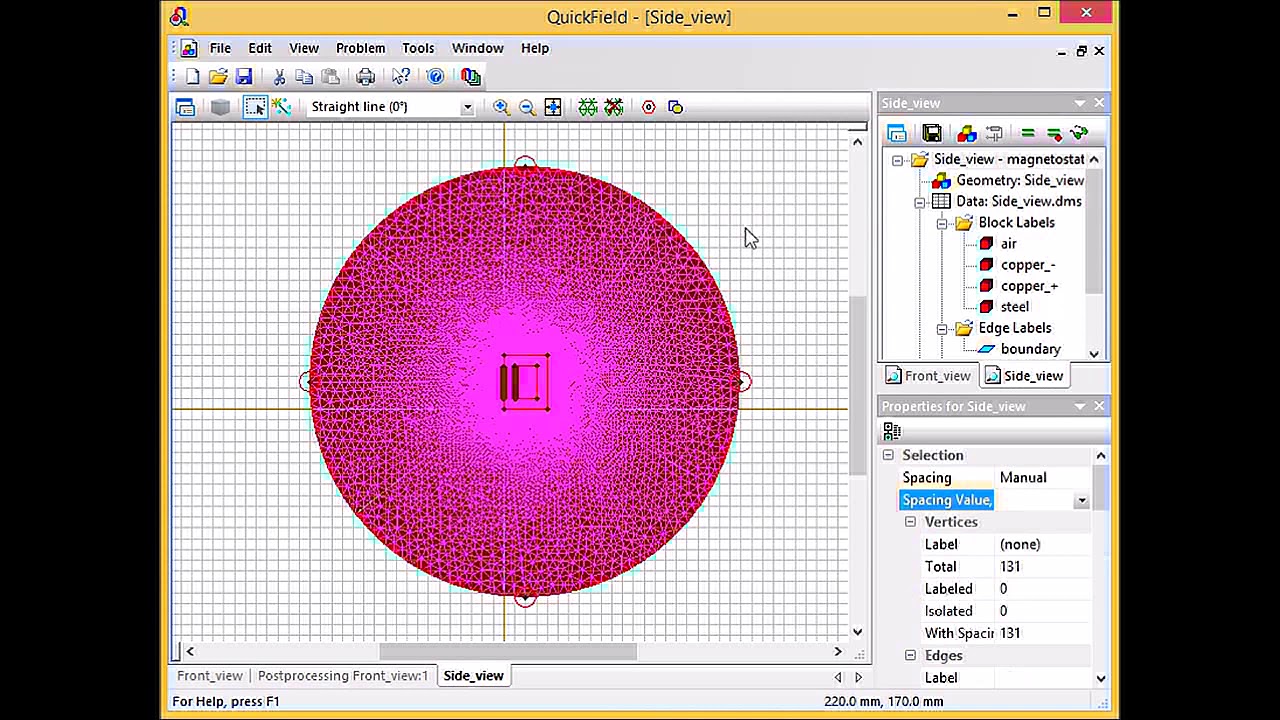Click canvas horizontal scrollbar thumb

pos(508,652)
